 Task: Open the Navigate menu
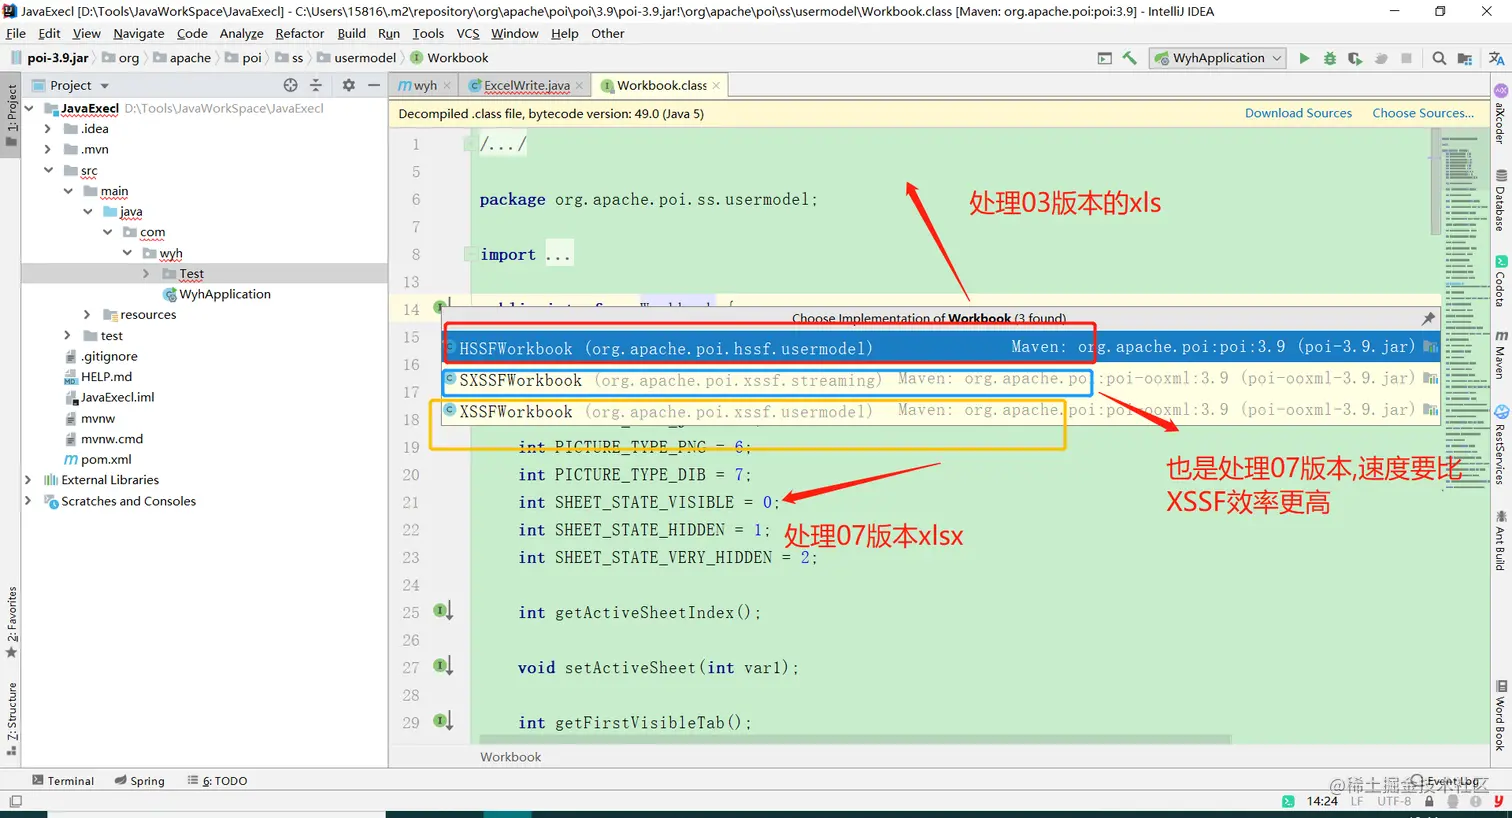tap(138, 33)
